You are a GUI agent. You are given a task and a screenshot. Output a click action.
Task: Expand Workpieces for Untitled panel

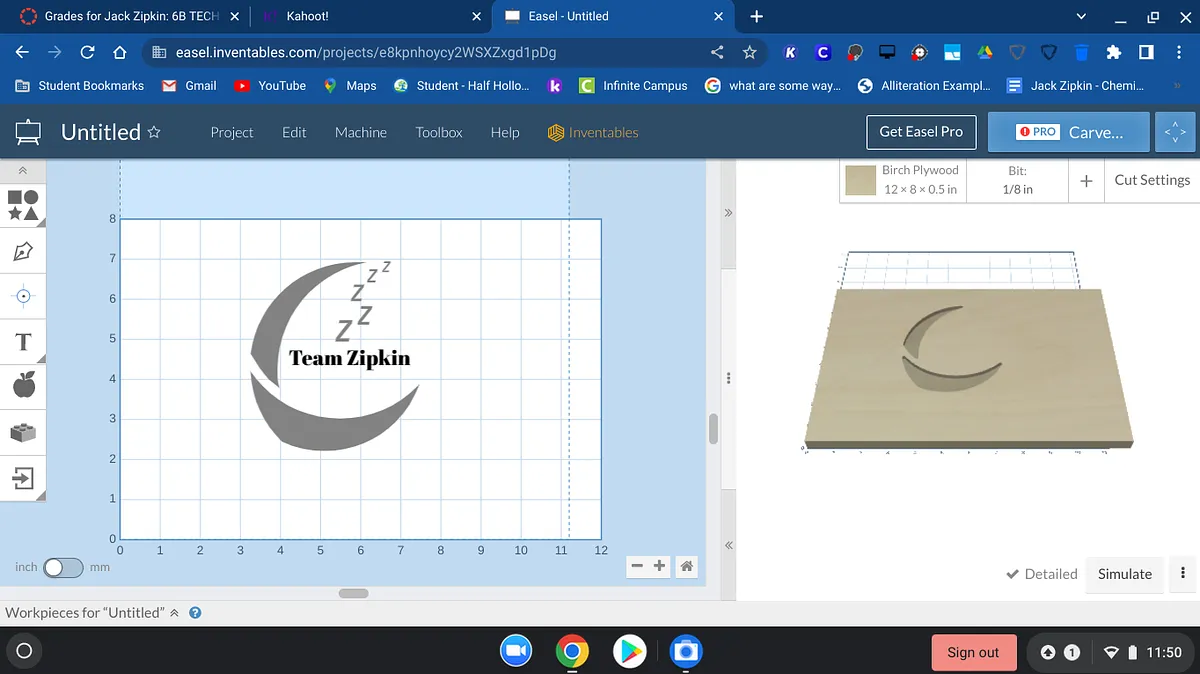(174, 612)
